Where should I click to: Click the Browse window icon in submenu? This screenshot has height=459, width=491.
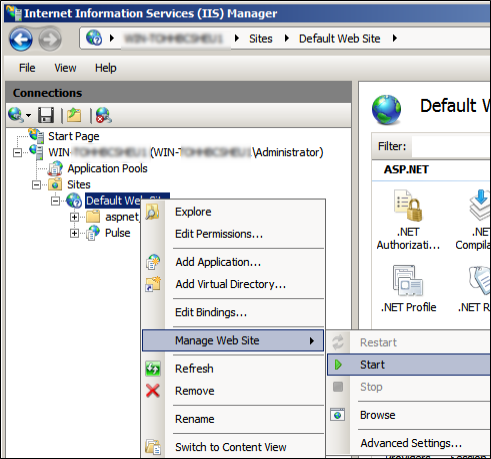click(x=338, y=415)
